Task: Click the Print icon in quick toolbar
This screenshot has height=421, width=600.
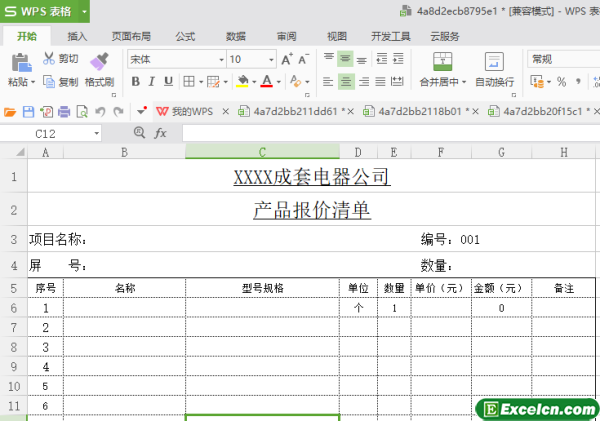Action: [x=64, y=111]
